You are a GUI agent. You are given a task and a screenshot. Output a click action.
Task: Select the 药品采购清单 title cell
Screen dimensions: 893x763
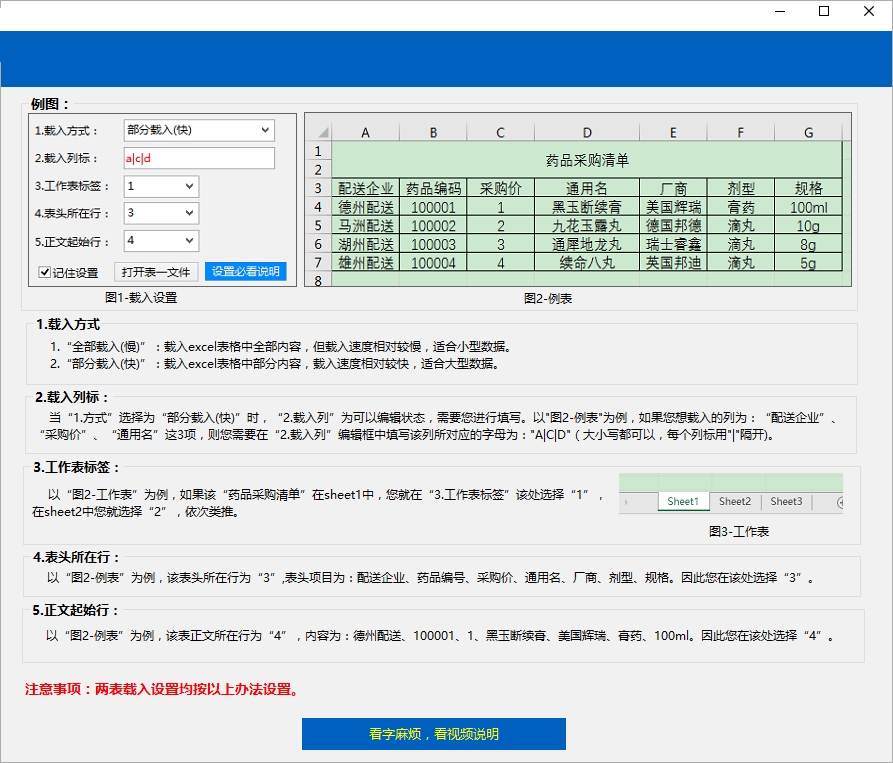coord(587,160)
